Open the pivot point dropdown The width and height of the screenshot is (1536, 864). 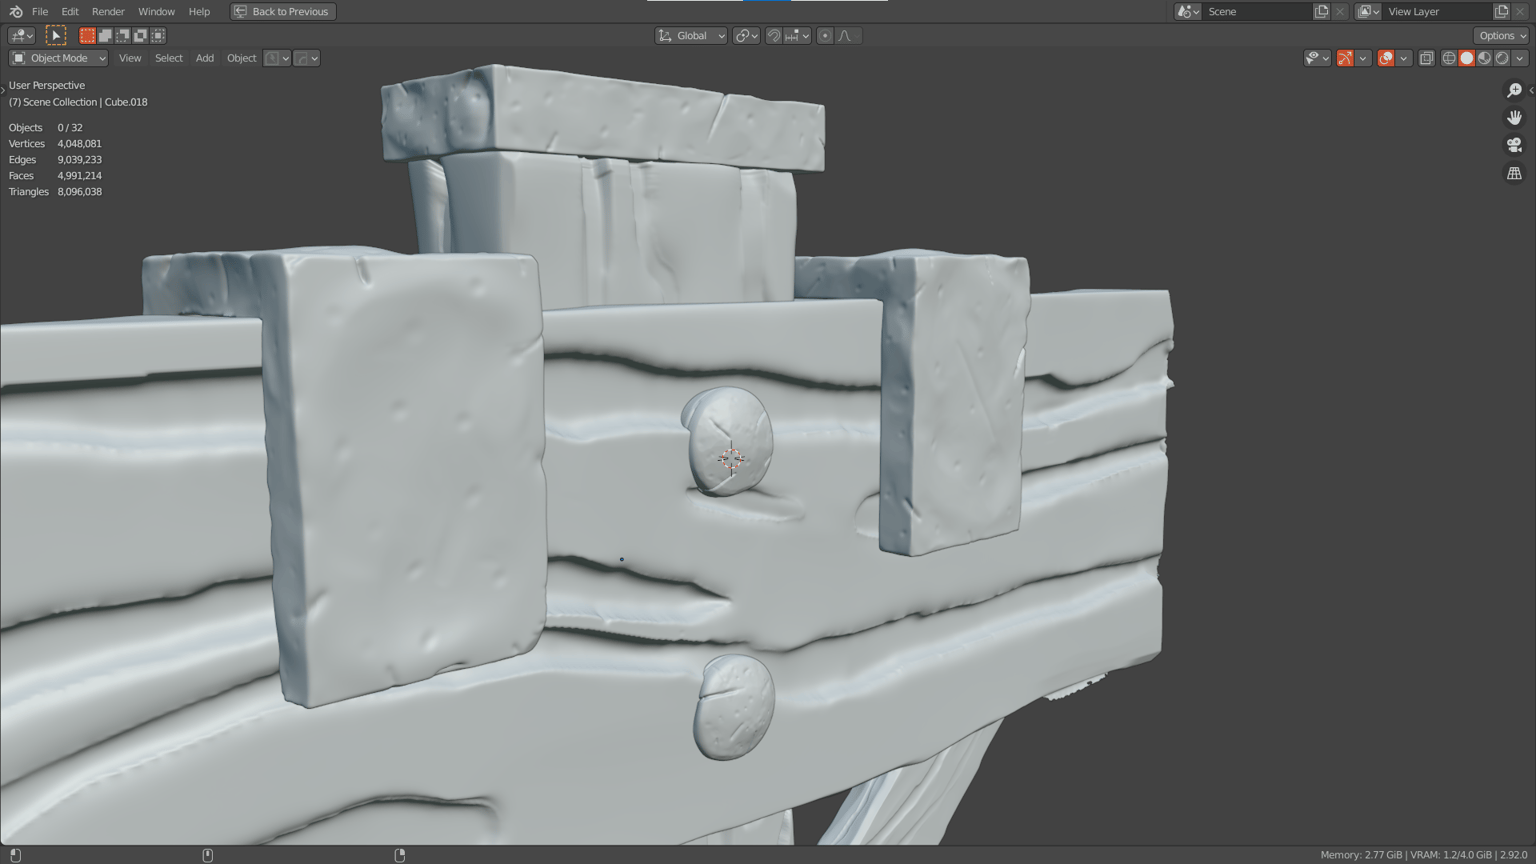(x=747, y=35)
